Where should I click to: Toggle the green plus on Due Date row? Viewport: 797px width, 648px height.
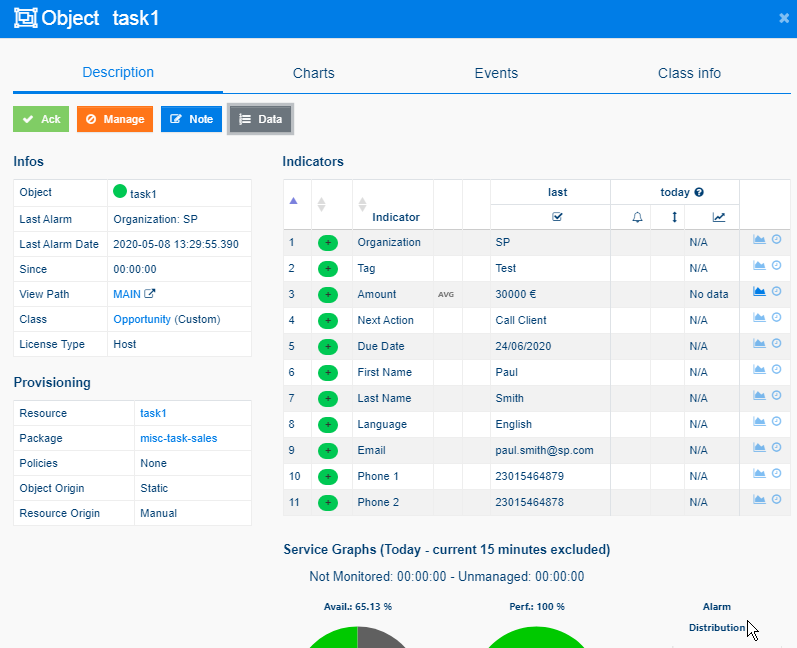coord(328,346)
